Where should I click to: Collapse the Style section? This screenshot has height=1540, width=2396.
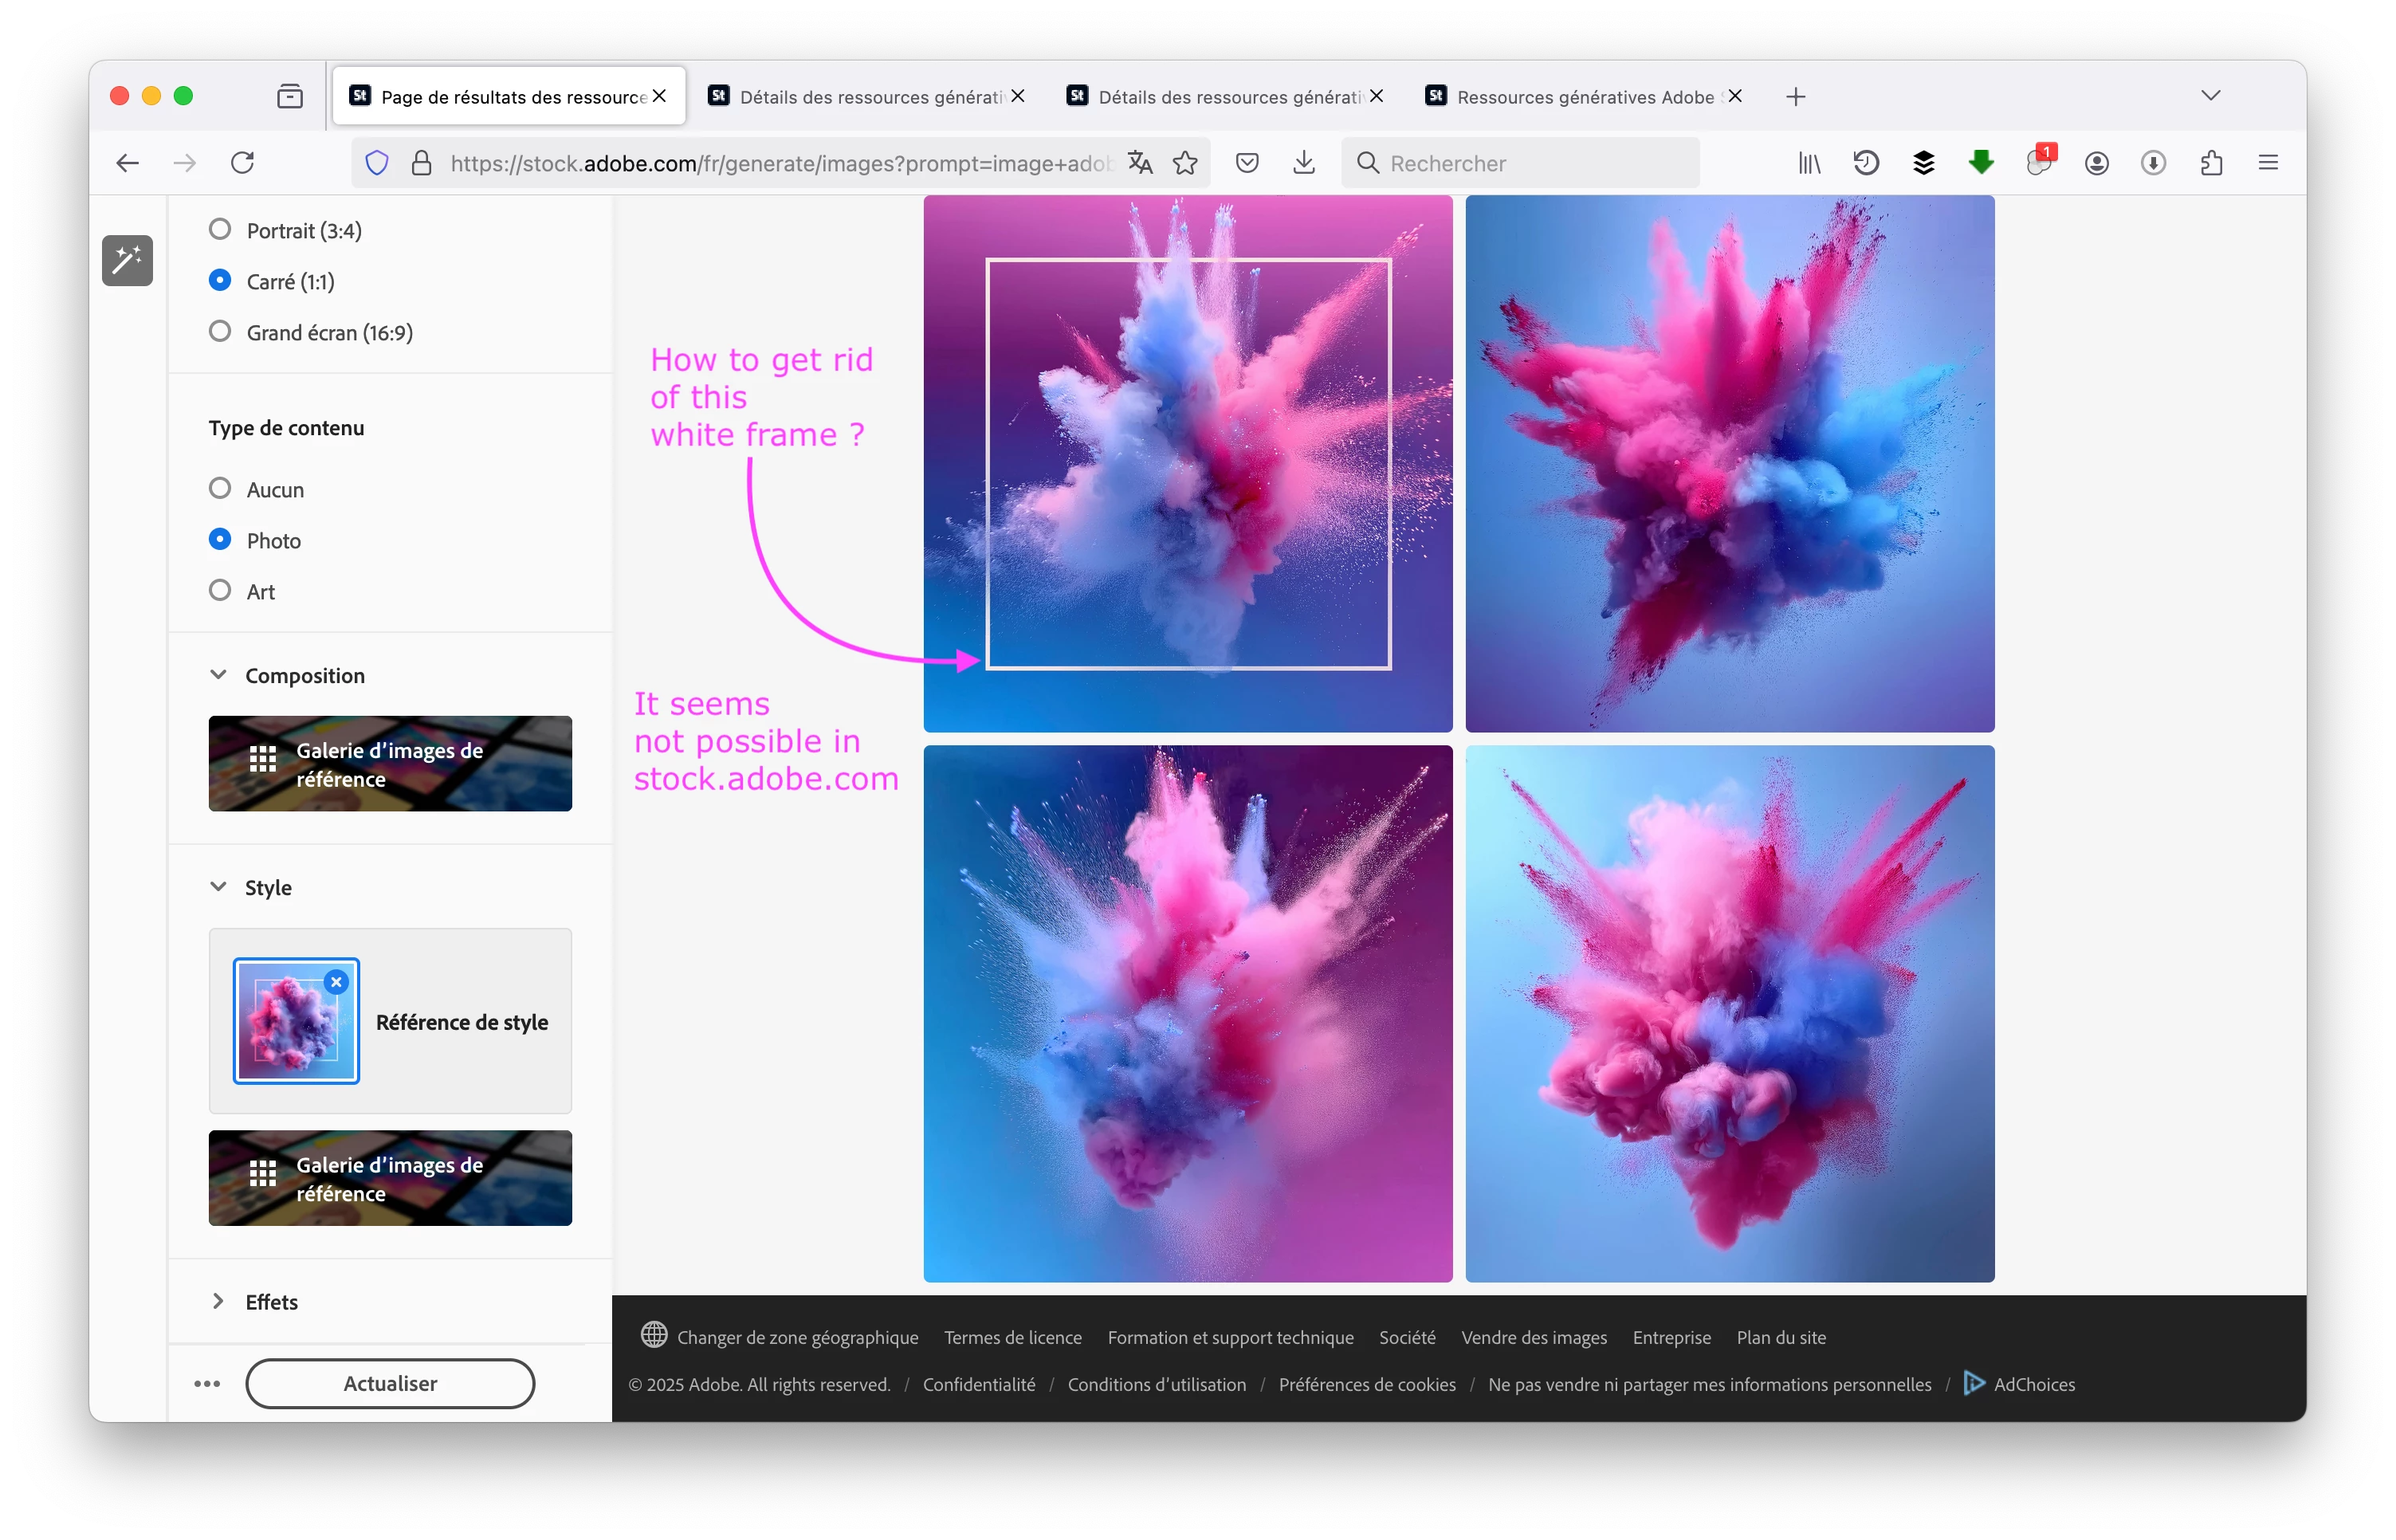218,887
